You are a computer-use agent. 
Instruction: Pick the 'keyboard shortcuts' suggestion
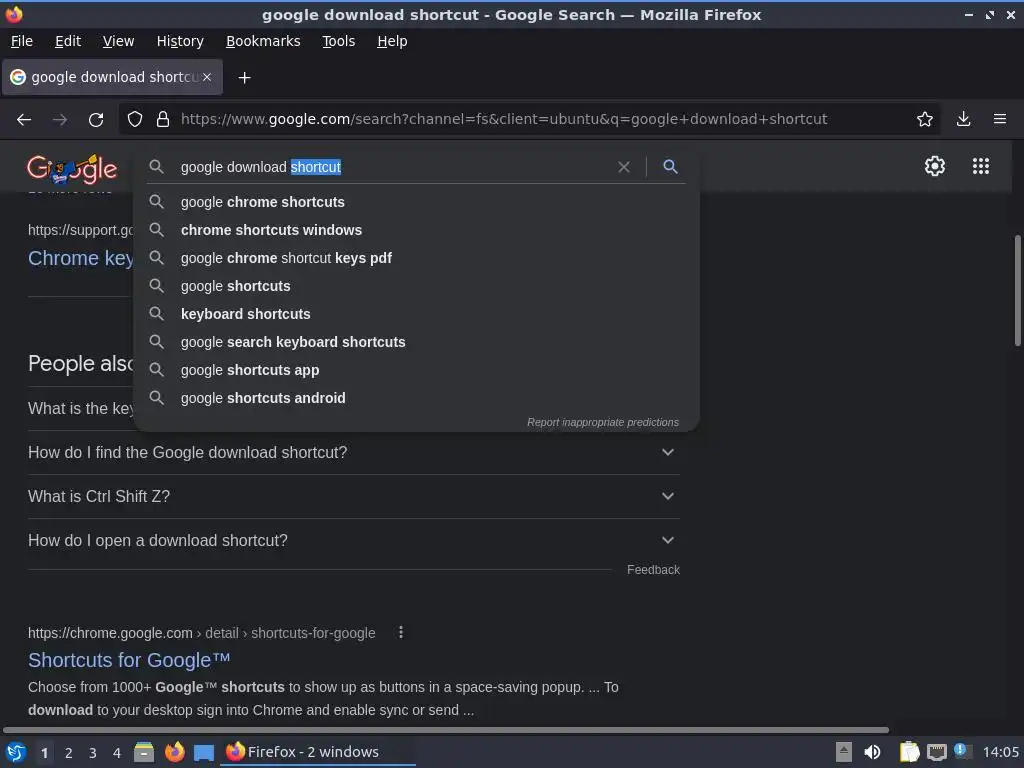416,314
